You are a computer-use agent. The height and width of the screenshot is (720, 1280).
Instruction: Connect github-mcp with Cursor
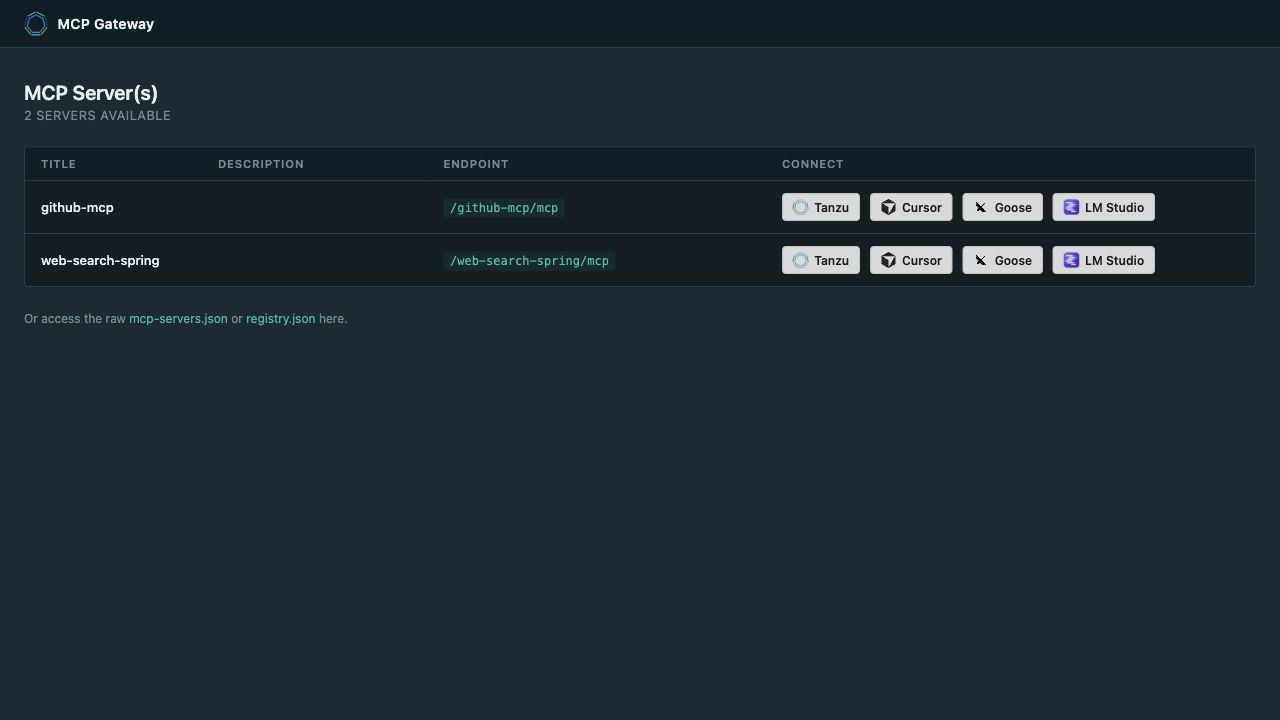click(x=911, y=207)
